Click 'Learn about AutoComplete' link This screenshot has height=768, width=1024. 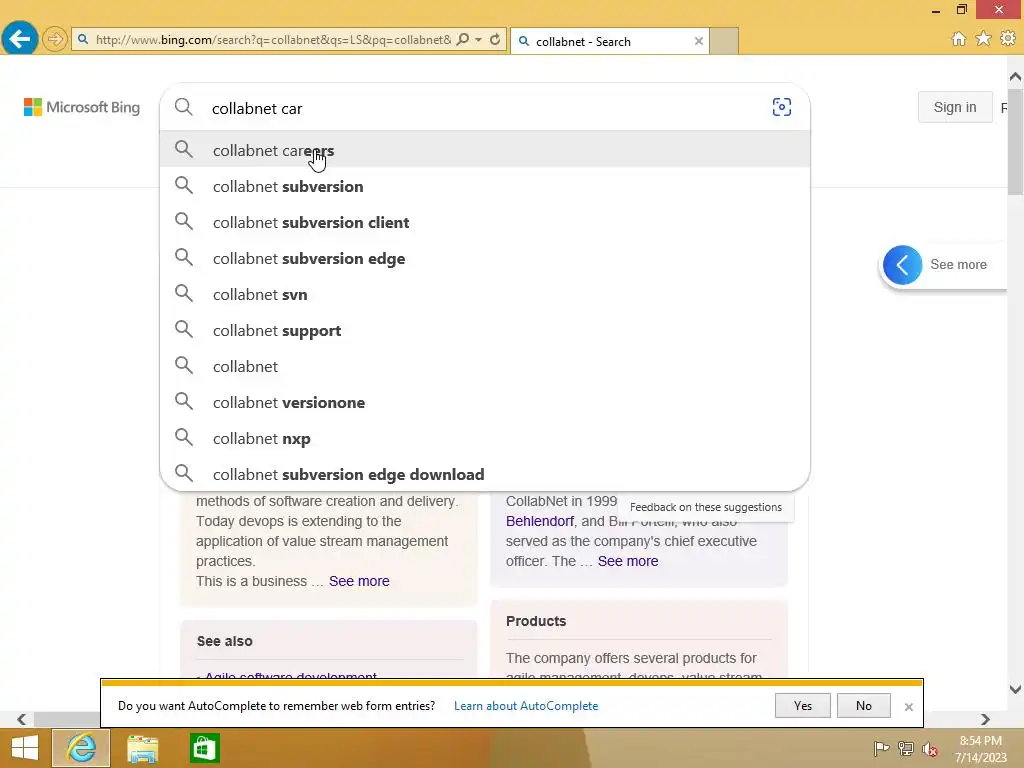(526, 706)
